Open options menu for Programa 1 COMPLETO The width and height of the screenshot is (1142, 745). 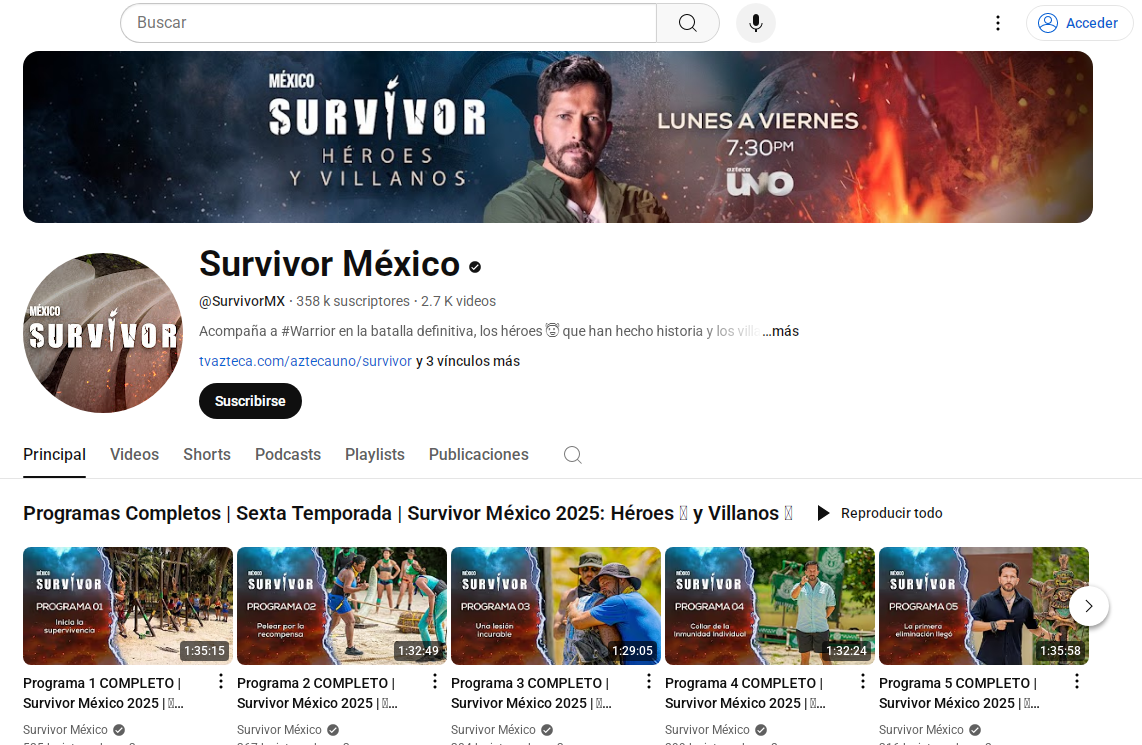(x=221, y=682)
